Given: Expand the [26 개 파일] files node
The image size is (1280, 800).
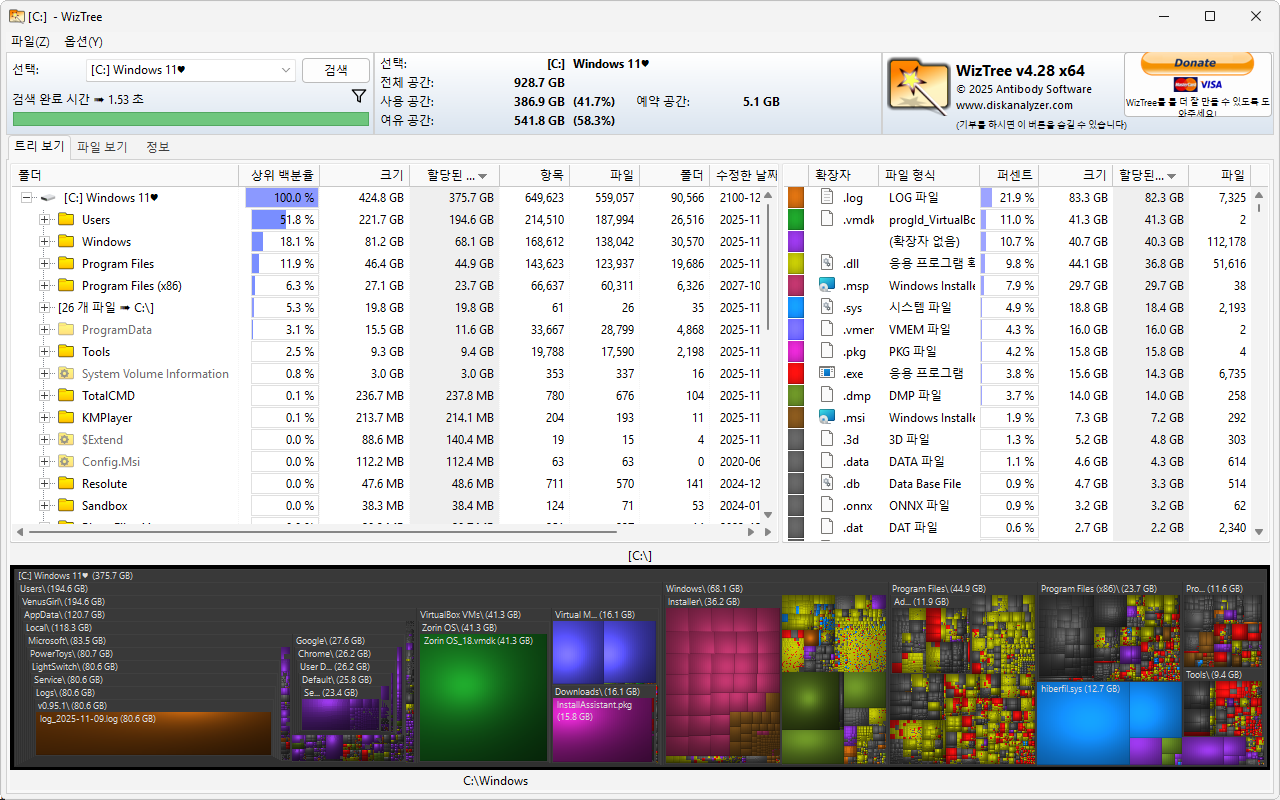Looking at the screenshot, I should (x=45, y=308).
